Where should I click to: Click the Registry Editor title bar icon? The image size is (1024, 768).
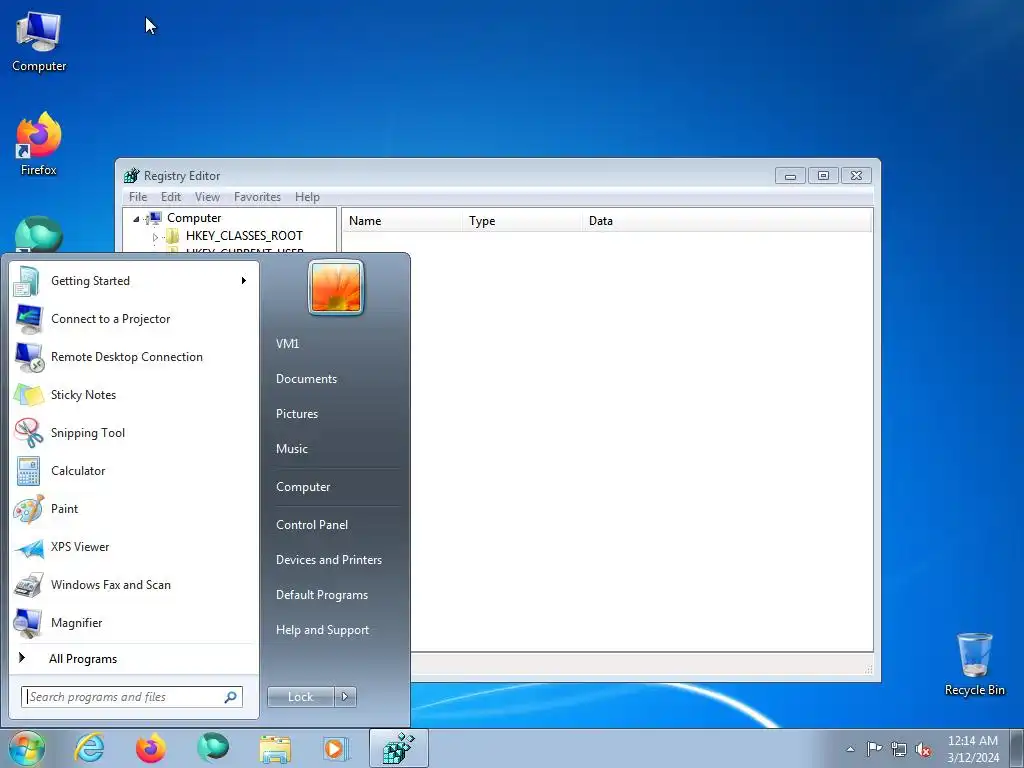(x=131, y=176)
